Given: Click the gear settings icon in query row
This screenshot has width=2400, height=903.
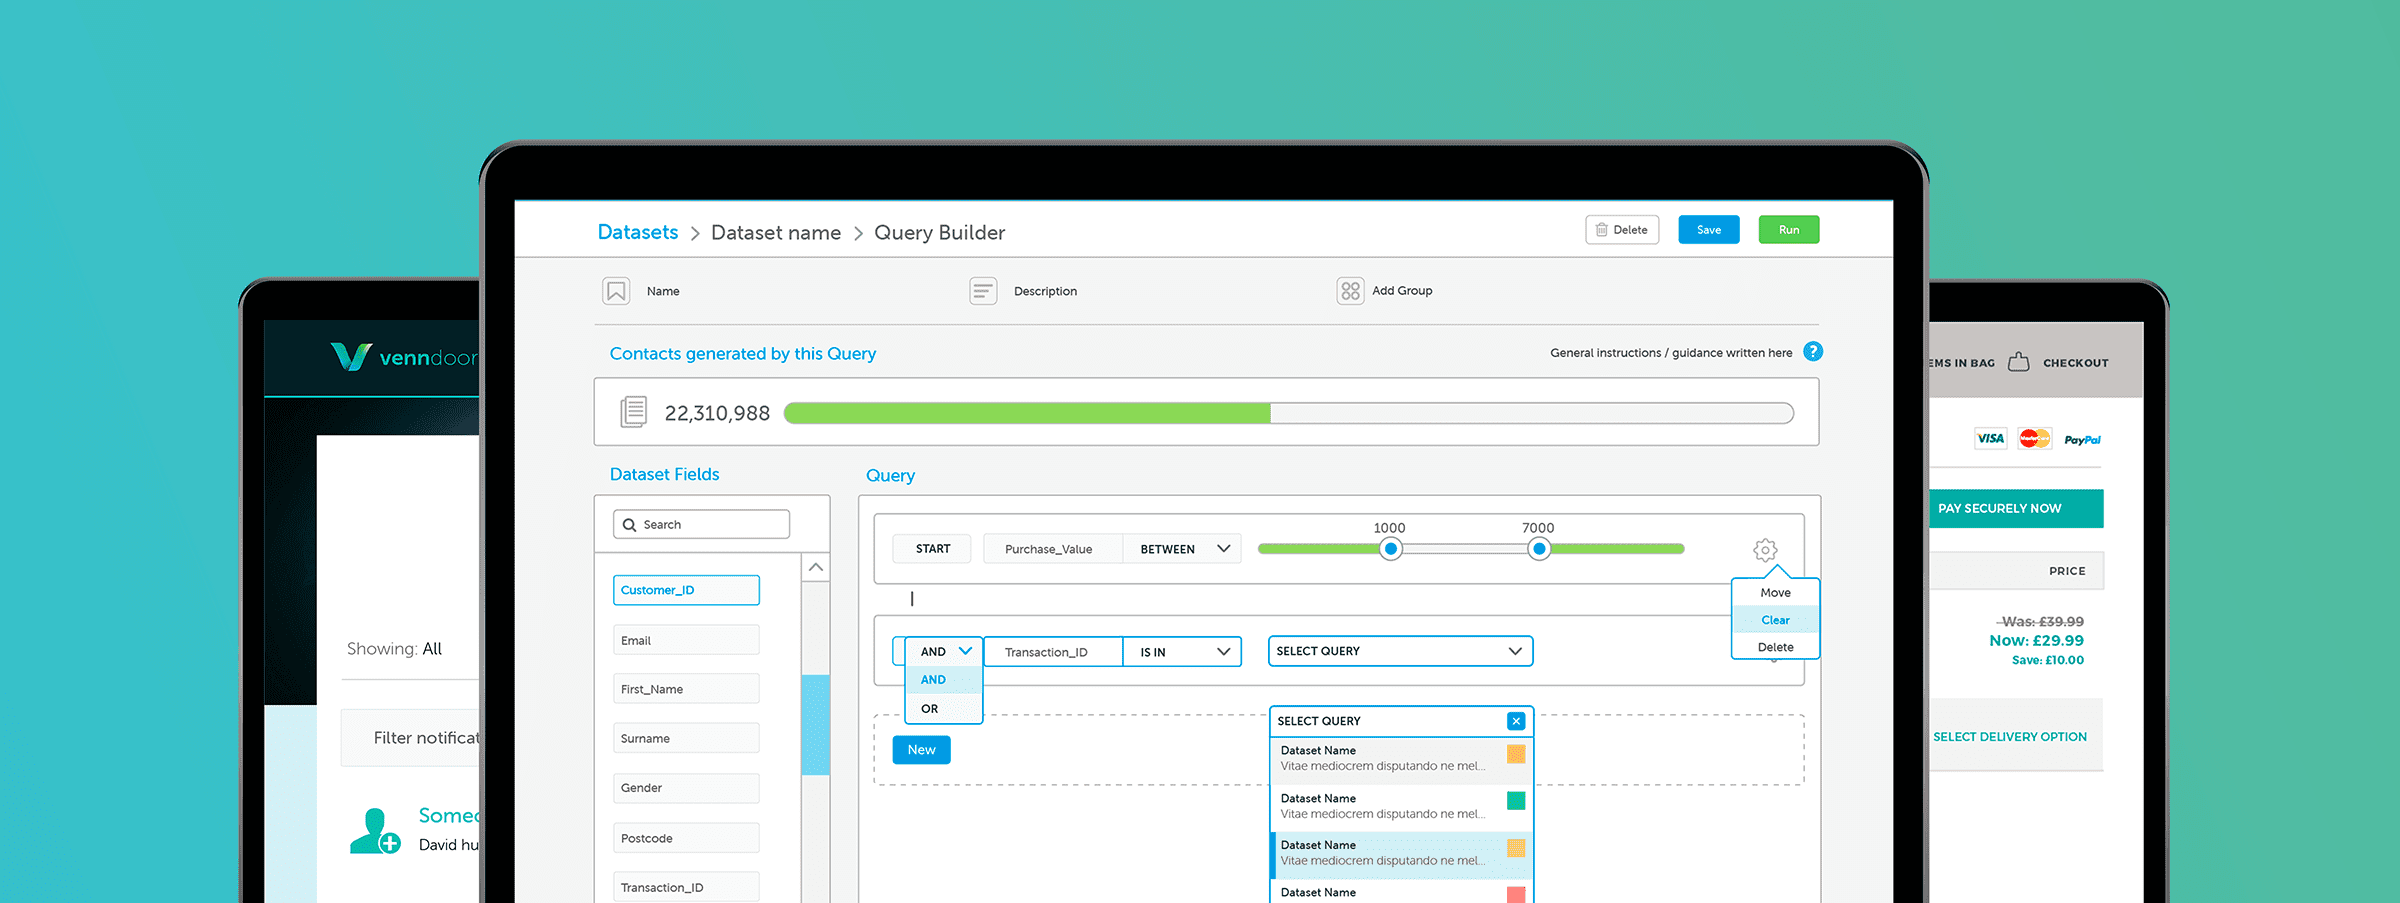Looking at the screenshot, I should [1765, 550].
